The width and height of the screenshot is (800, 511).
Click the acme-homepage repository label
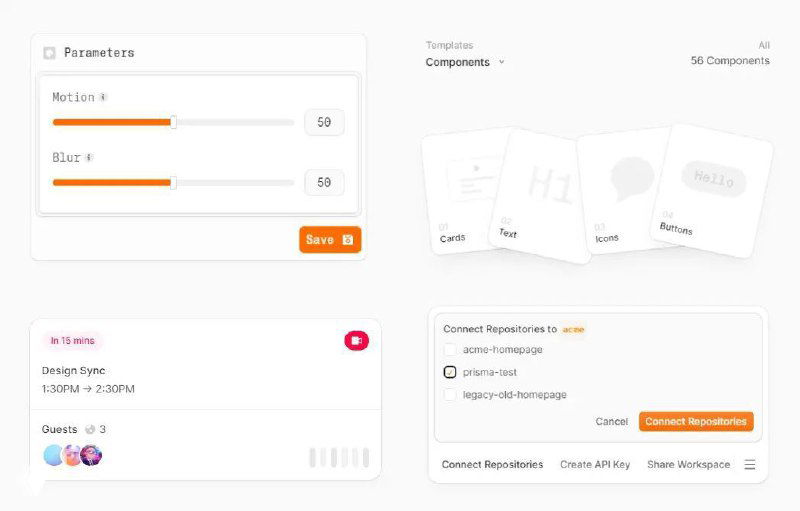click(x=503, y=350)
